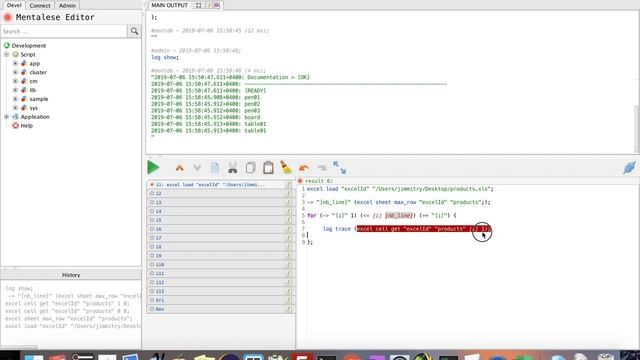Image resolution: width=640 pixels, height=360 pixels.
Task: Click the yellow pencil icon on MAIN OUTPUT tab
Action: (x=209, y=5)
